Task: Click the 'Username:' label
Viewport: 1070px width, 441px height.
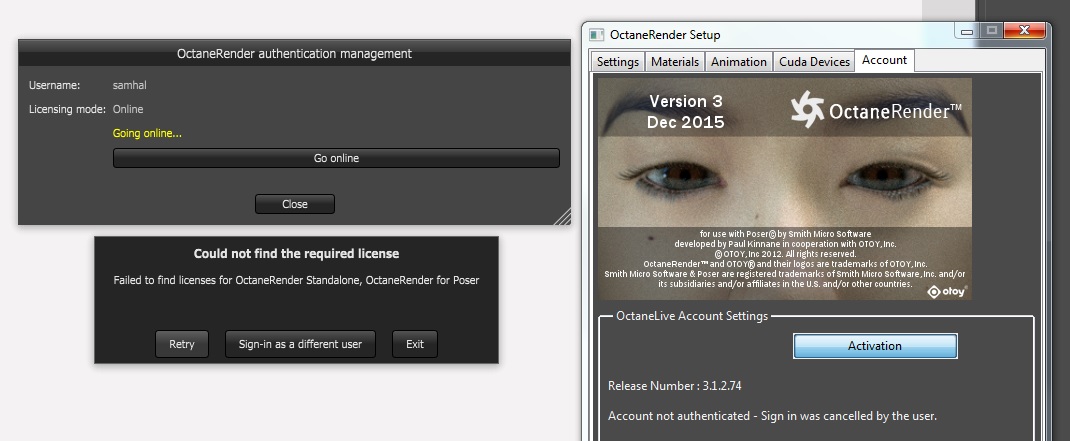Action: (x=55, y=85)
